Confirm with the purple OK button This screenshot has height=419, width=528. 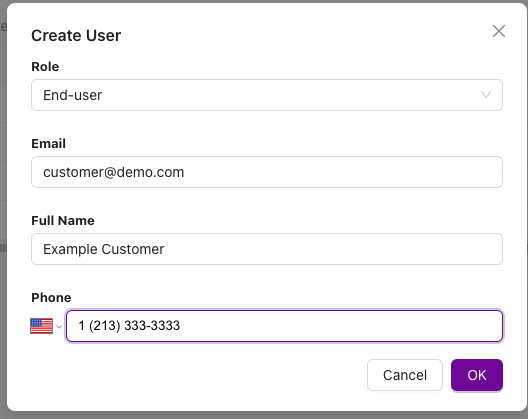(477, 375)
